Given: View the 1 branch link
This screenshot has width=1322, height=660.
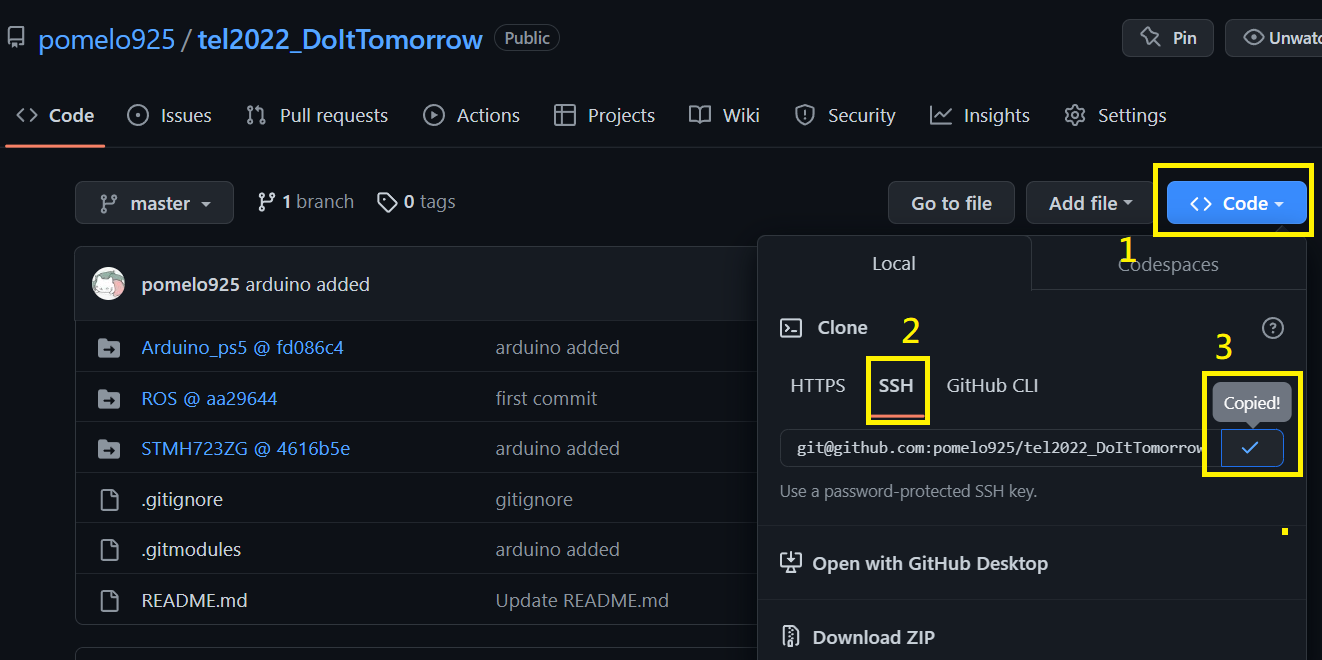Looking at the screenshot, I should coord(305,202).
